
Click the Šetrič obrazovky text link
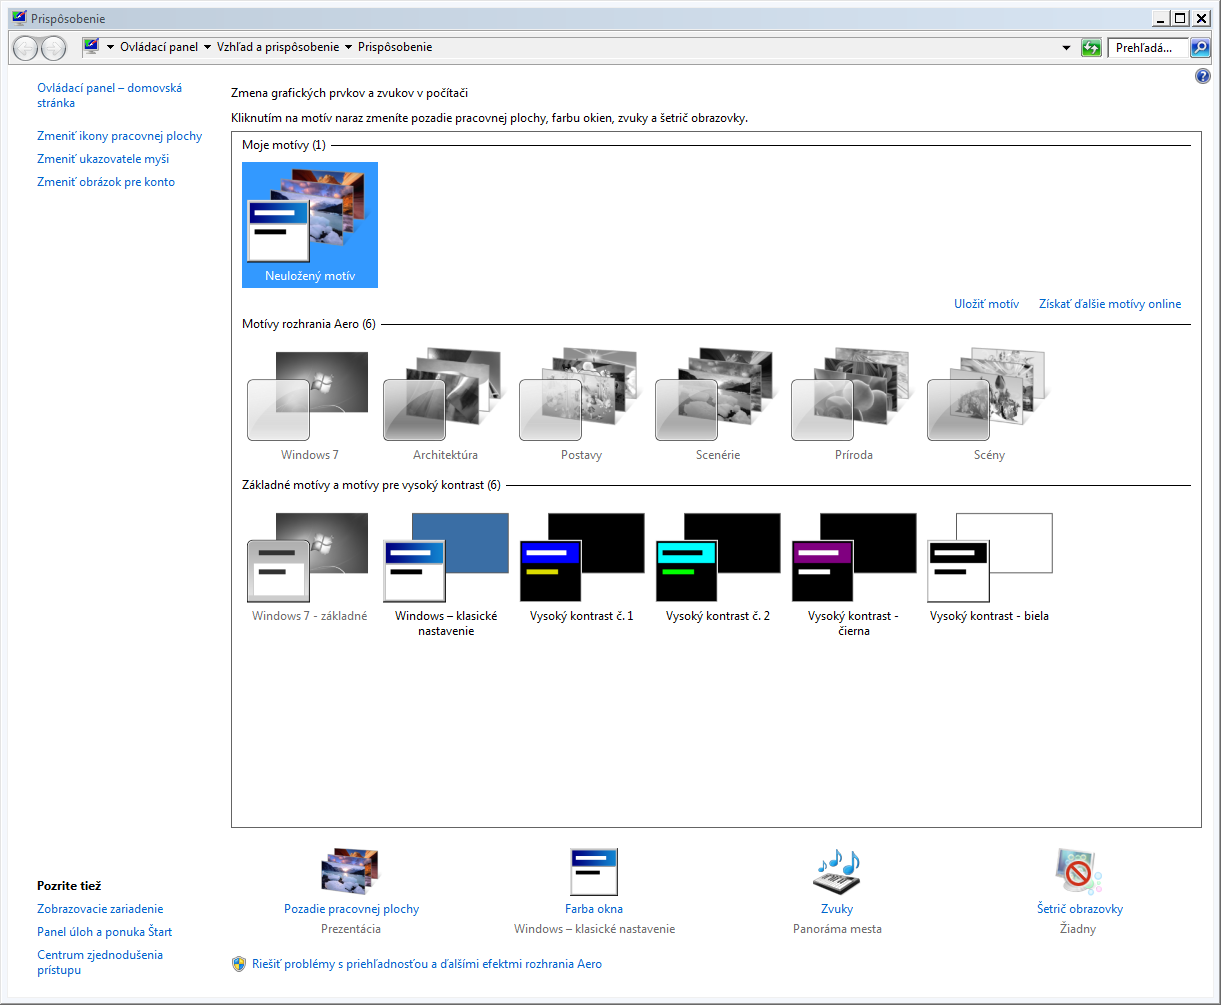click(x=1080, y=909)
